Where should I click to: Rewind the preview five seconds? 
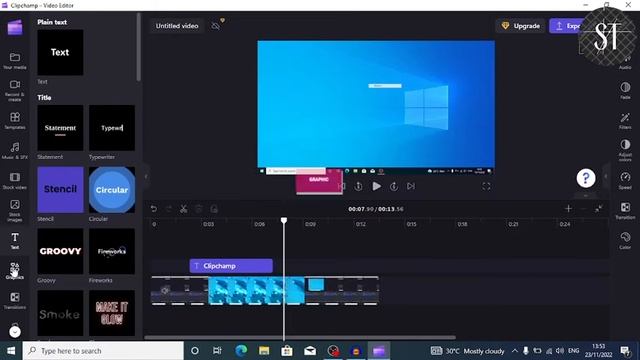[x=358, y=186]
